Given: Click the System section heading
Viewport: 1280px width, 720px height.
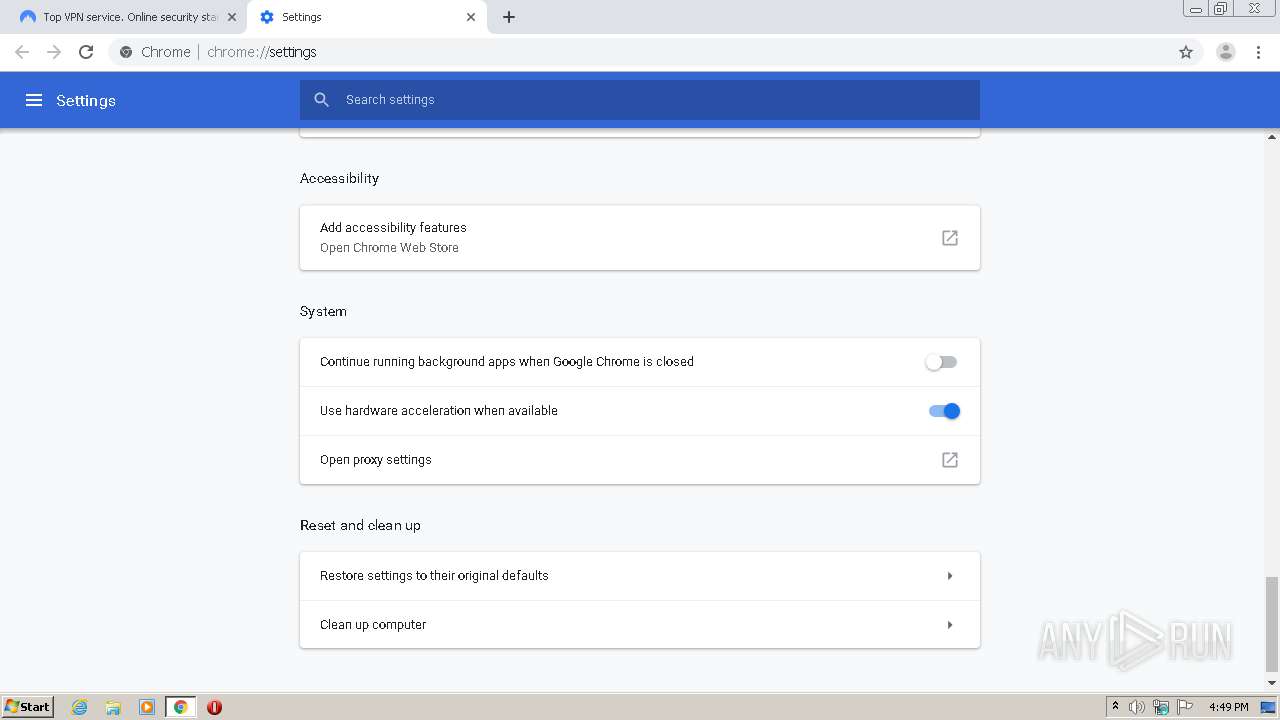Looking at the screenshot, I should (323, 312).
